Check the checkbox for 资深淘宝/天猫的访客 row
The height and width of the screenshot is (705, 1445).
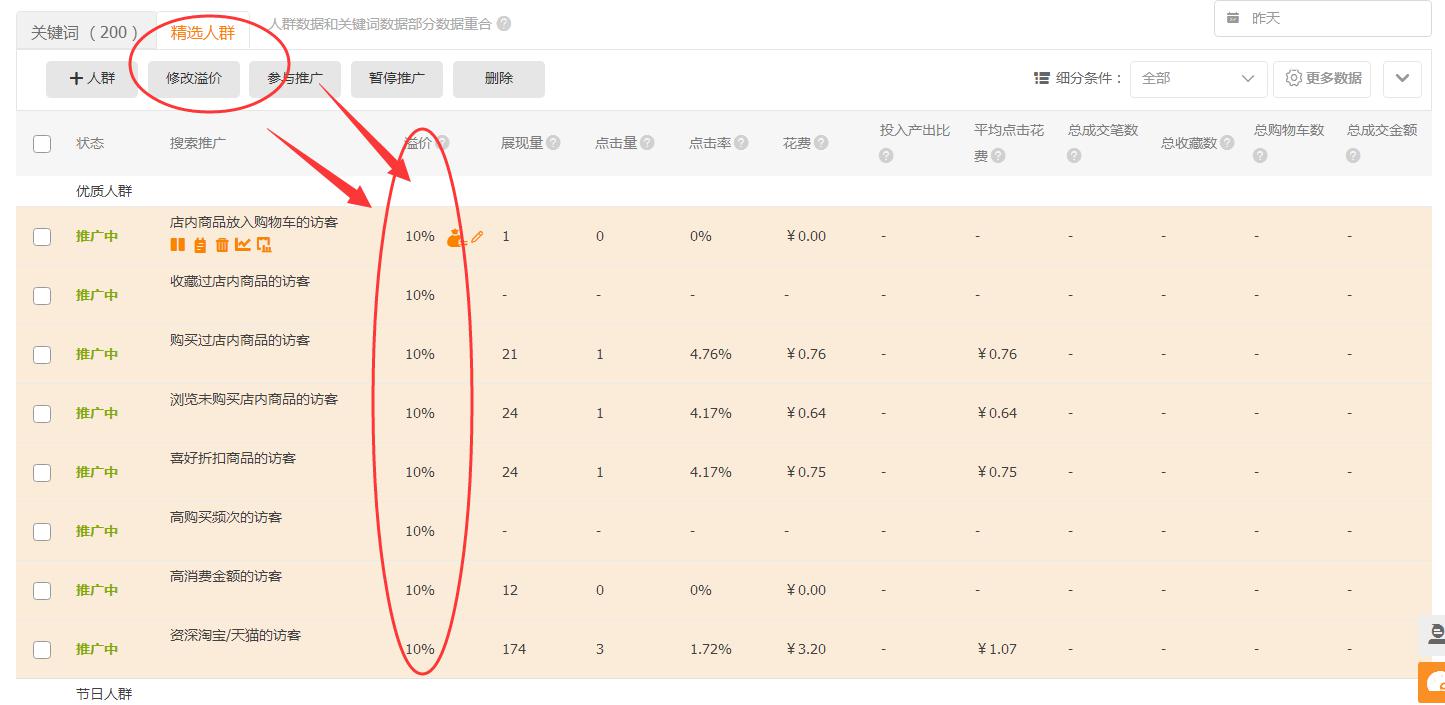coord(41,649)
